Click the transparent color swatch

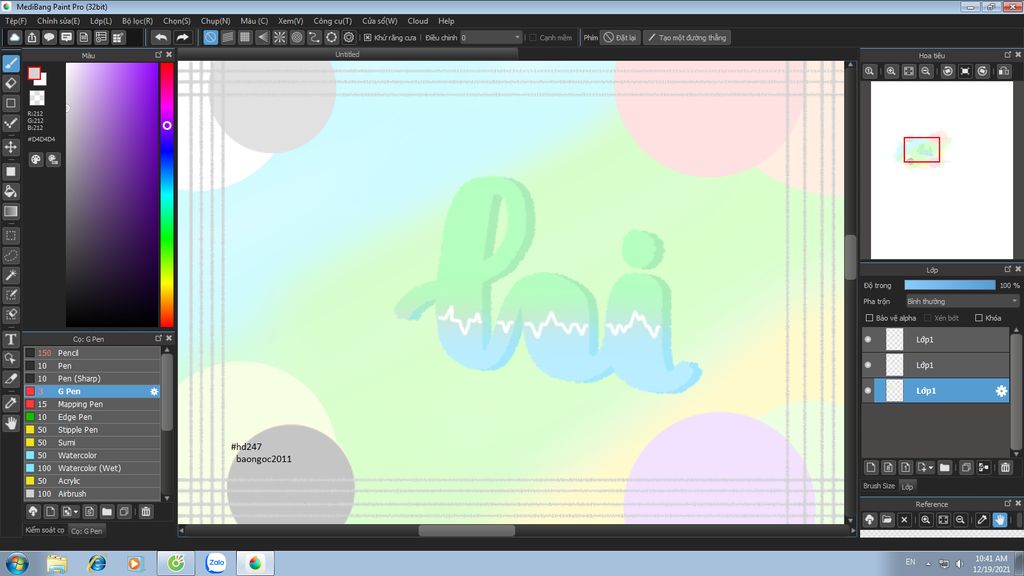pyautogui.click(x=37, y=98)
